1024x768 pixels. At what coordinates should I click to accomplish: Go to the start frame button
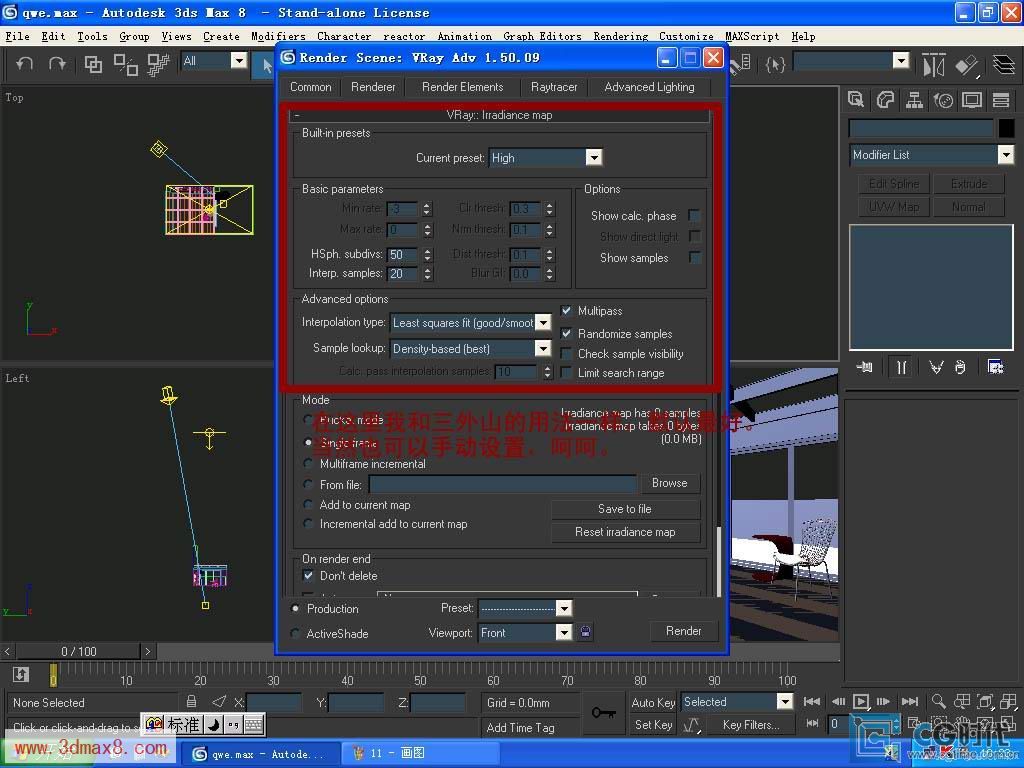(812, 702)
